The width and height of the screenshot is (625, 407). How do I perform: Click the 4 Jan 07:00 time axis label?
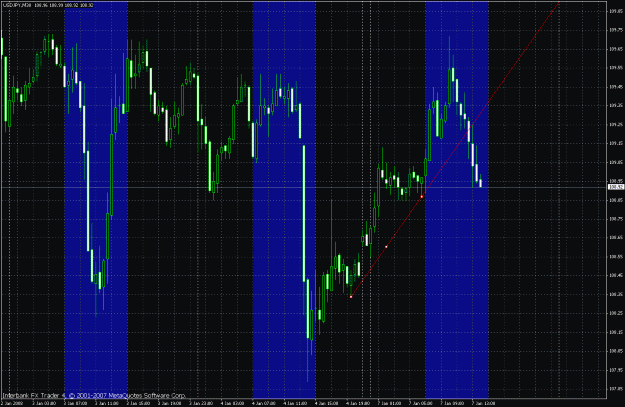click(x=264, y=403)
